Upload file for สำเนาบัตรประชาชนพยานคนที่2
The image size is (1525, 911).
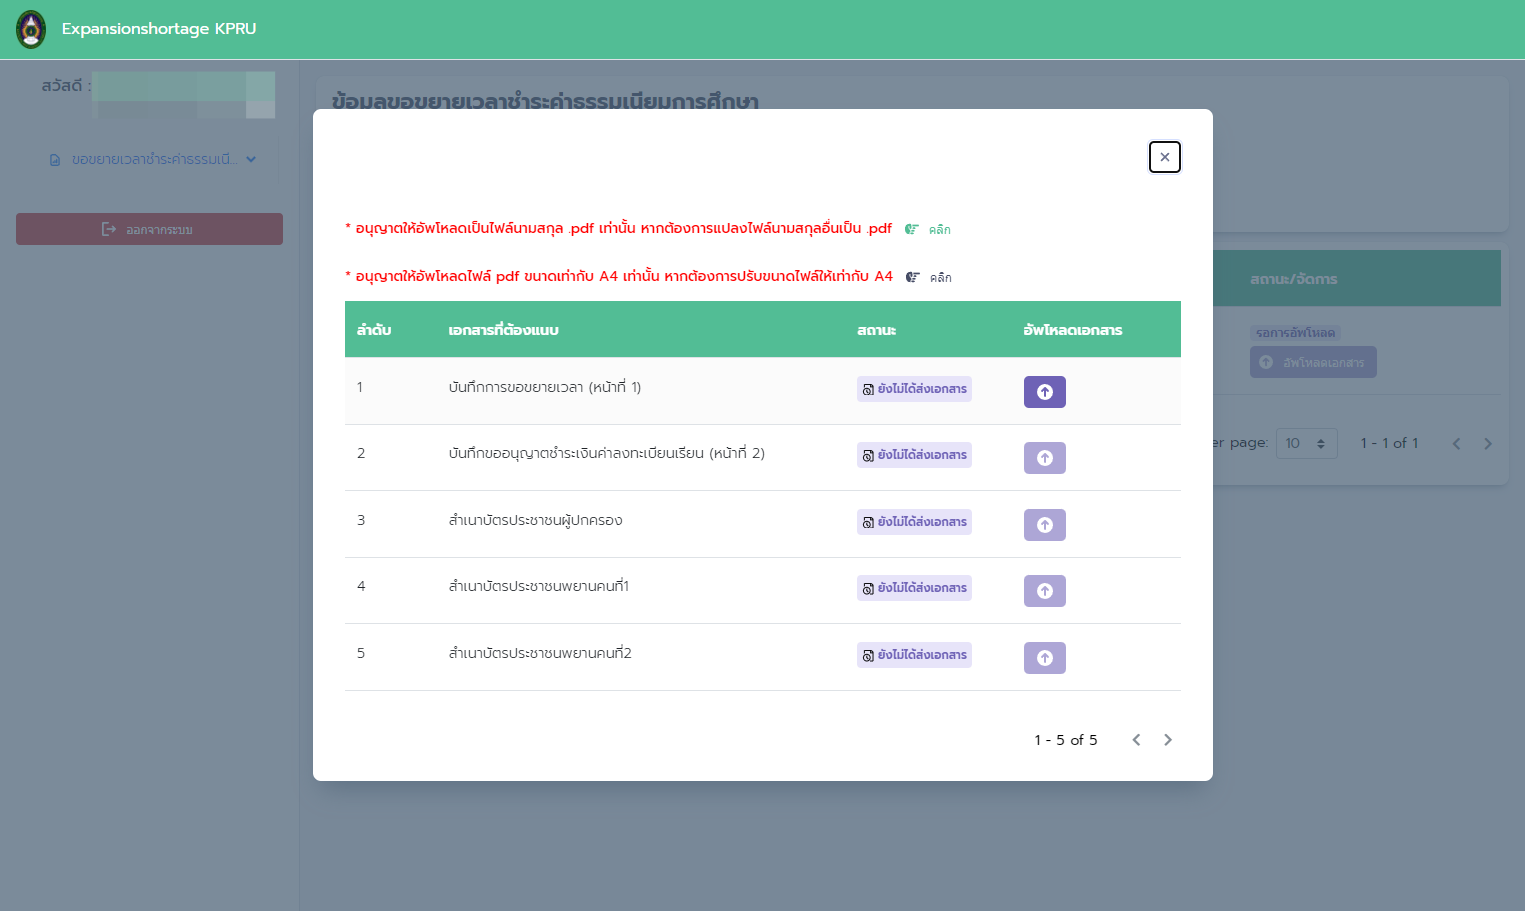coord(1045,658)
